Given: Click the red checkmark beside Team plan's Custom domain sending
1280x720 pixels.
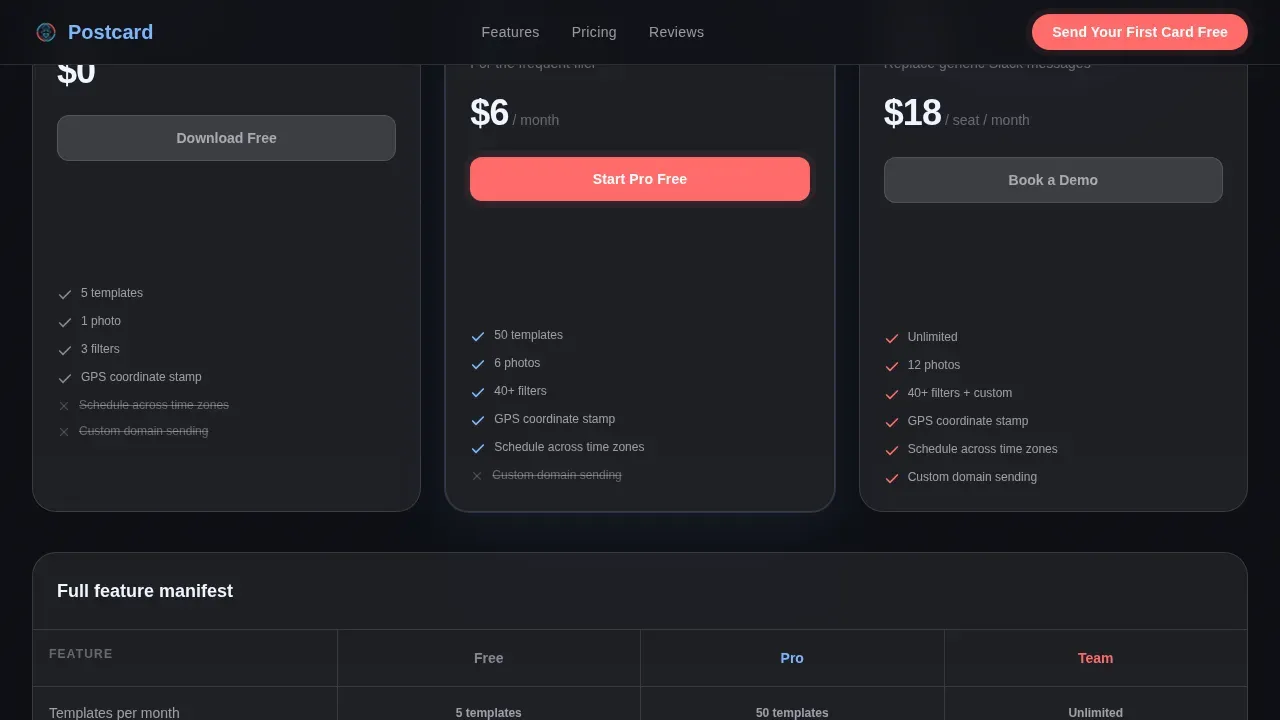Looking at the screenshot, I should (892, 478).
